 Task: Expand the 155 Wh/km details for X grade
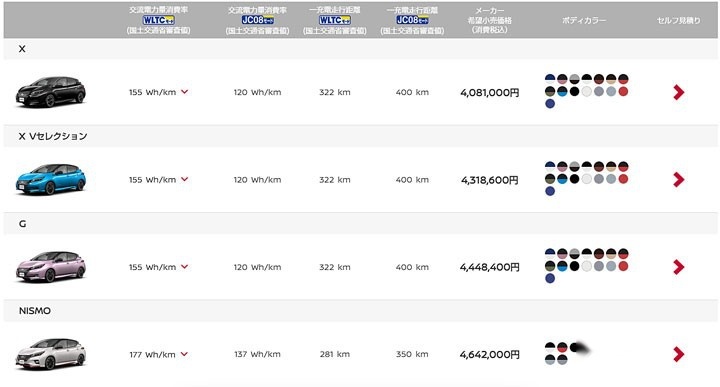[x=185, y=92]
